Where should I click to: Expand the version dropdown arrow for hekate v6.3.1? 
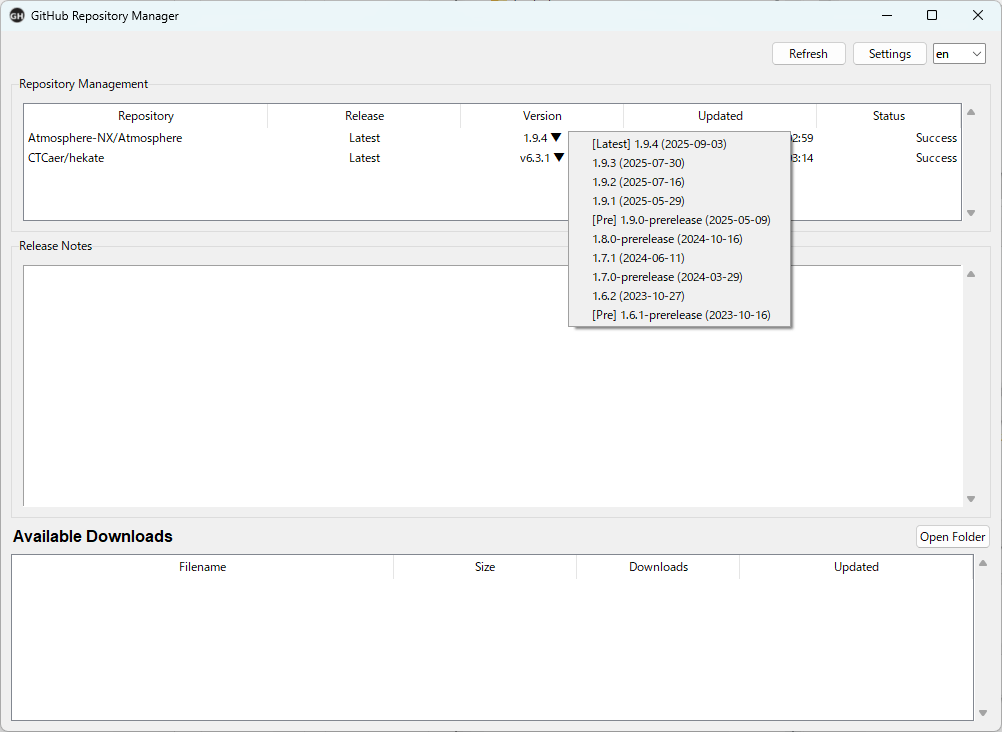click(559, 157)
